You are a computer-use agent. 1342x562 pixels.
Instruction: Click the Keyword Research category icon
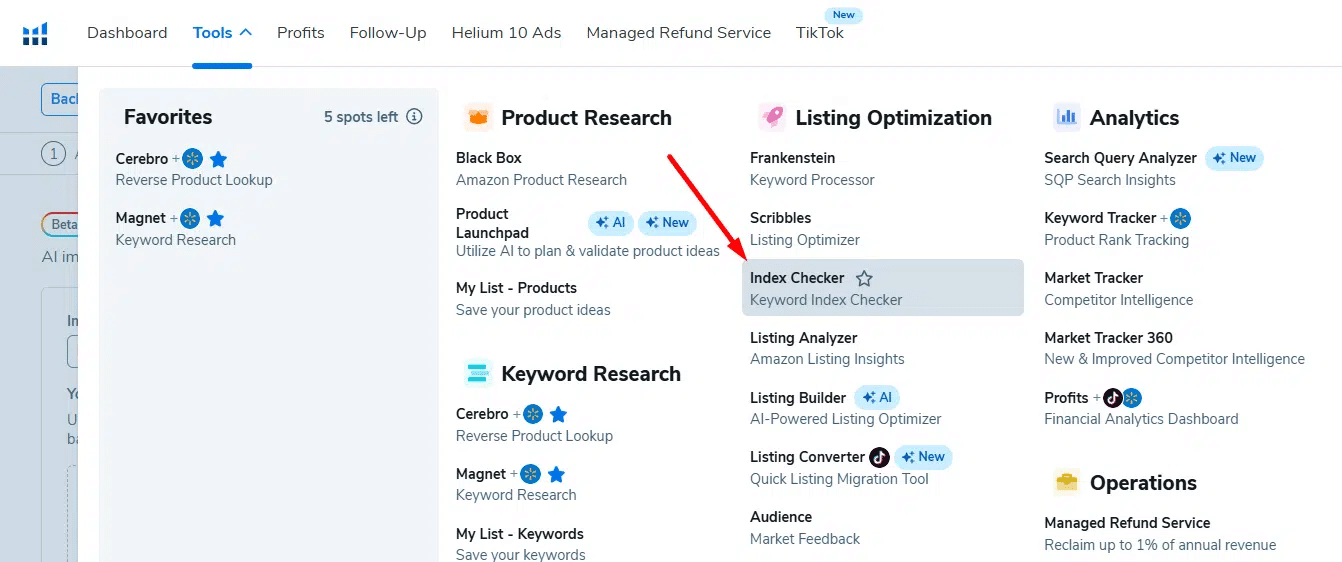[478, 374]
